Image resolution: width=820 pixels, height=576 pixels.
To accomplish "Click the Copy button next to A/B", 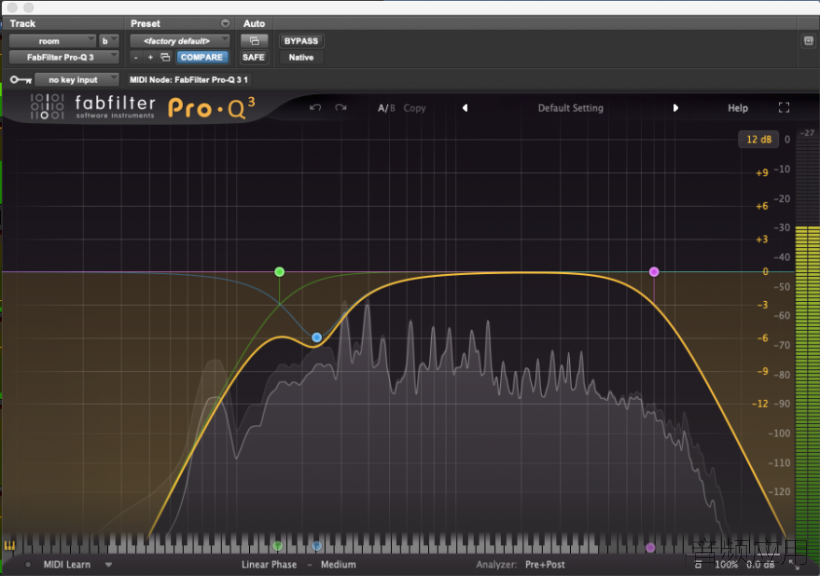I will click(415, 108).
